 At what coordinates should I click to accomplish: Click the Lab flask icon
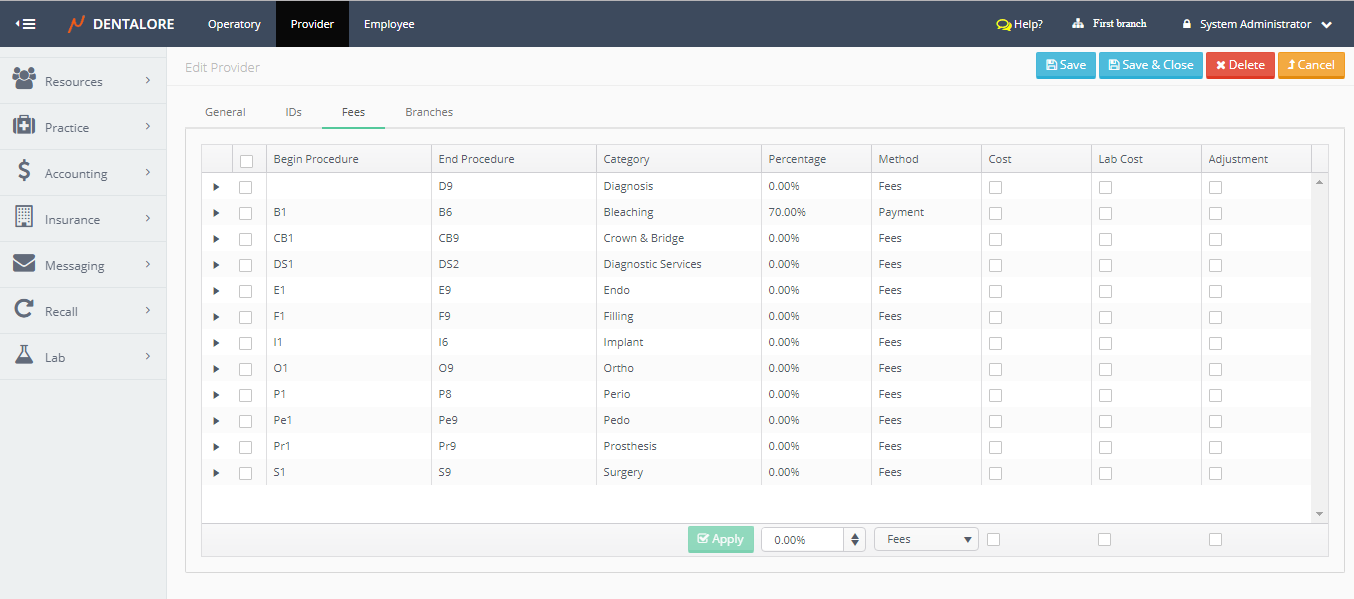pyautogui.click(x=24, y=356)
